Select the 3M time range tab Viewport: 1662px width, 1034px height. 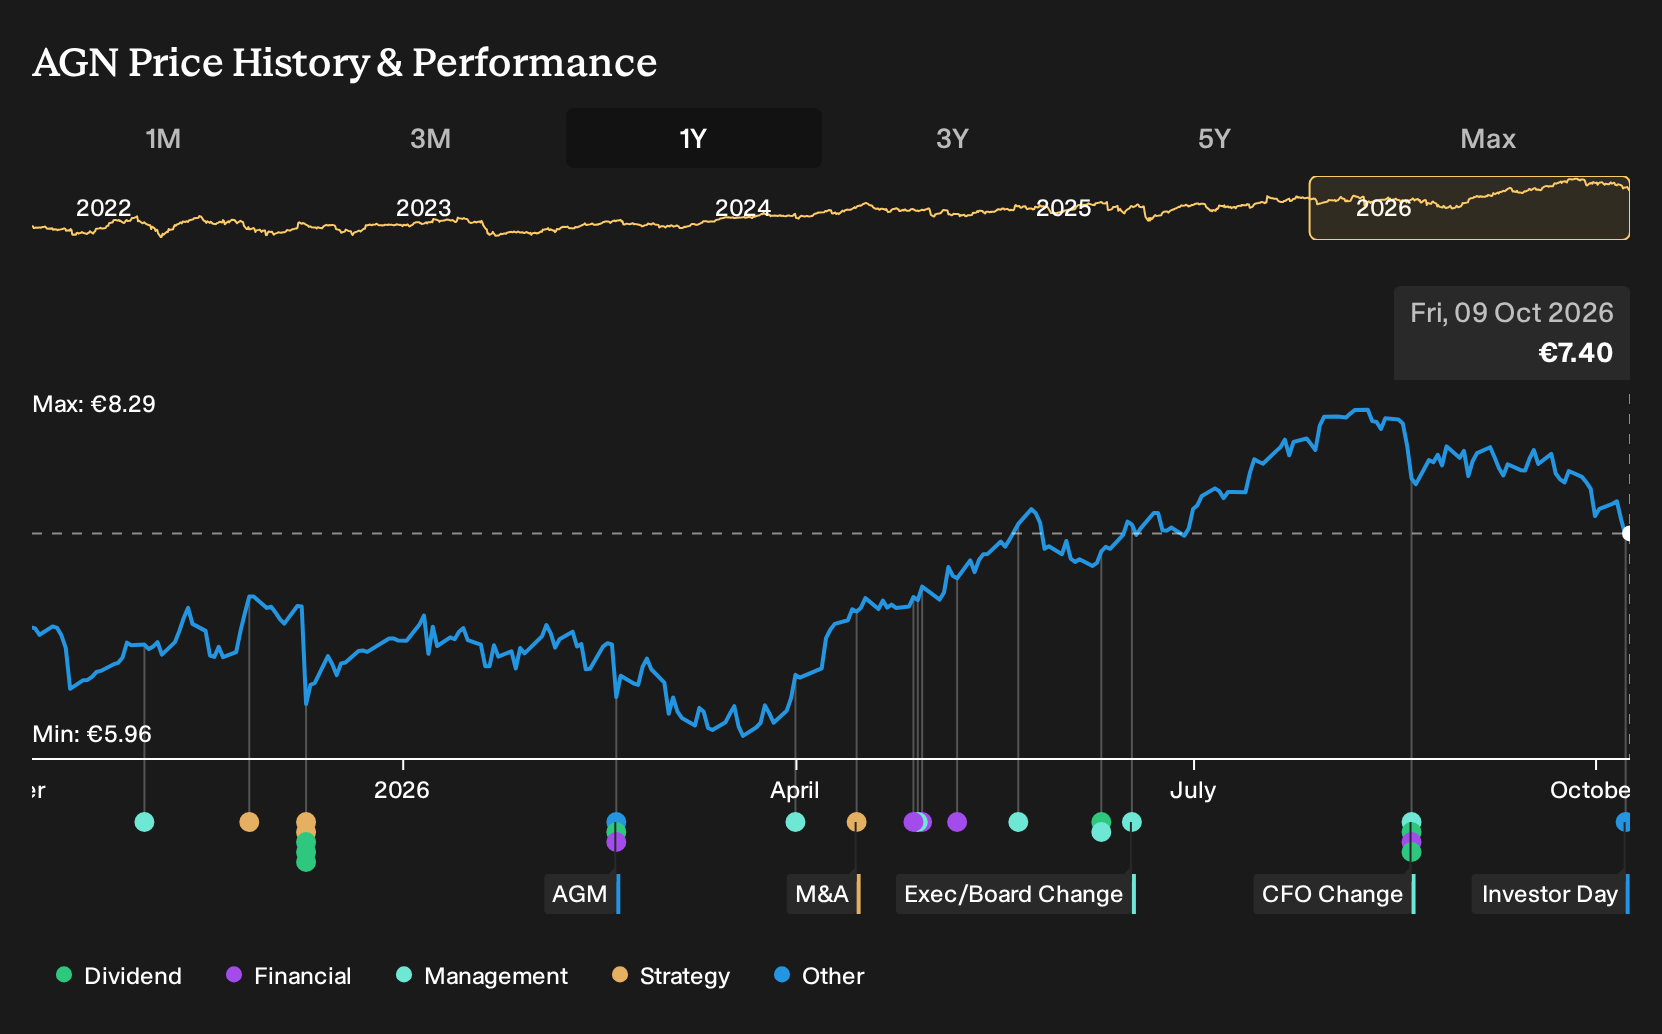coord(430,138)
